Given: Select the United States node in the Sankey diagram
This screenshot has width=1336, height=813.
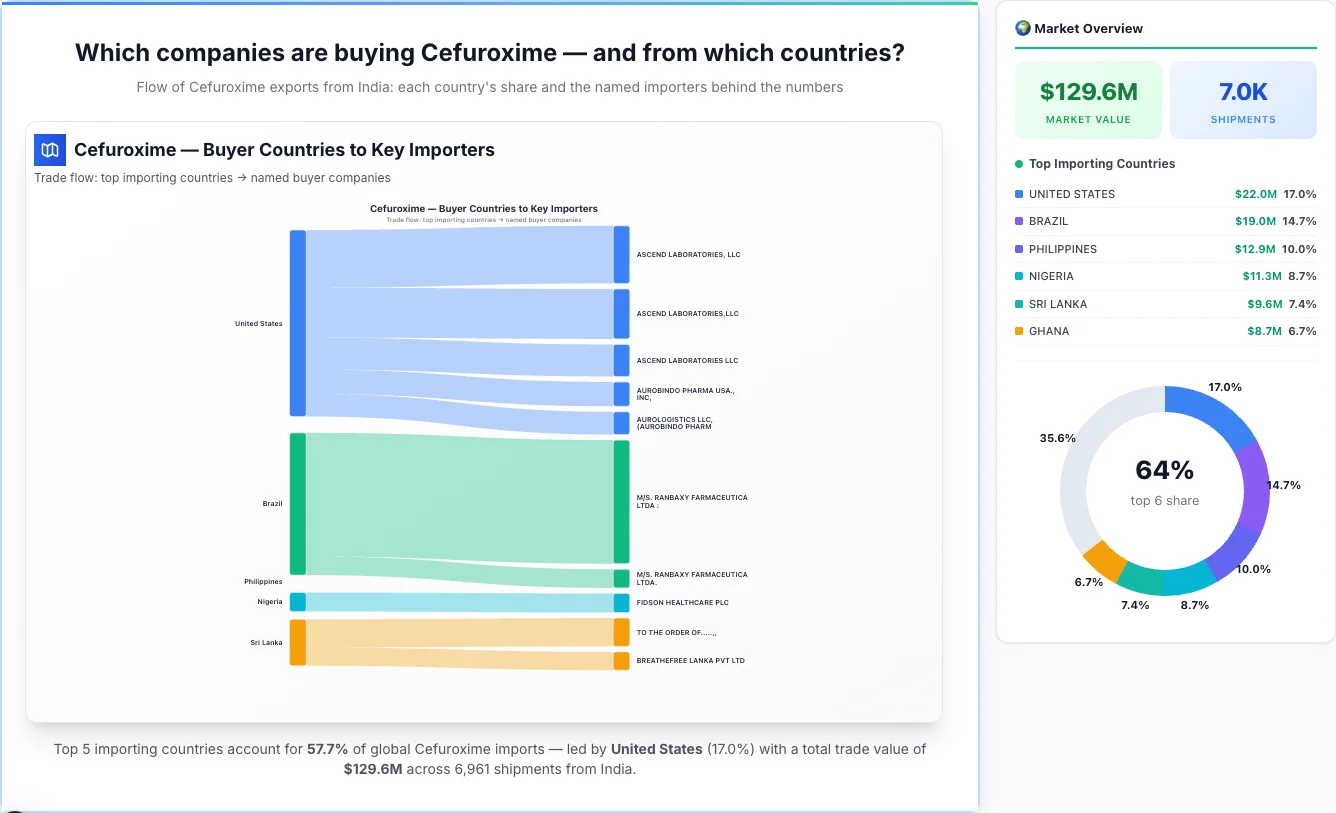Looking at the screenshot, I should click(x=296, y=322).
